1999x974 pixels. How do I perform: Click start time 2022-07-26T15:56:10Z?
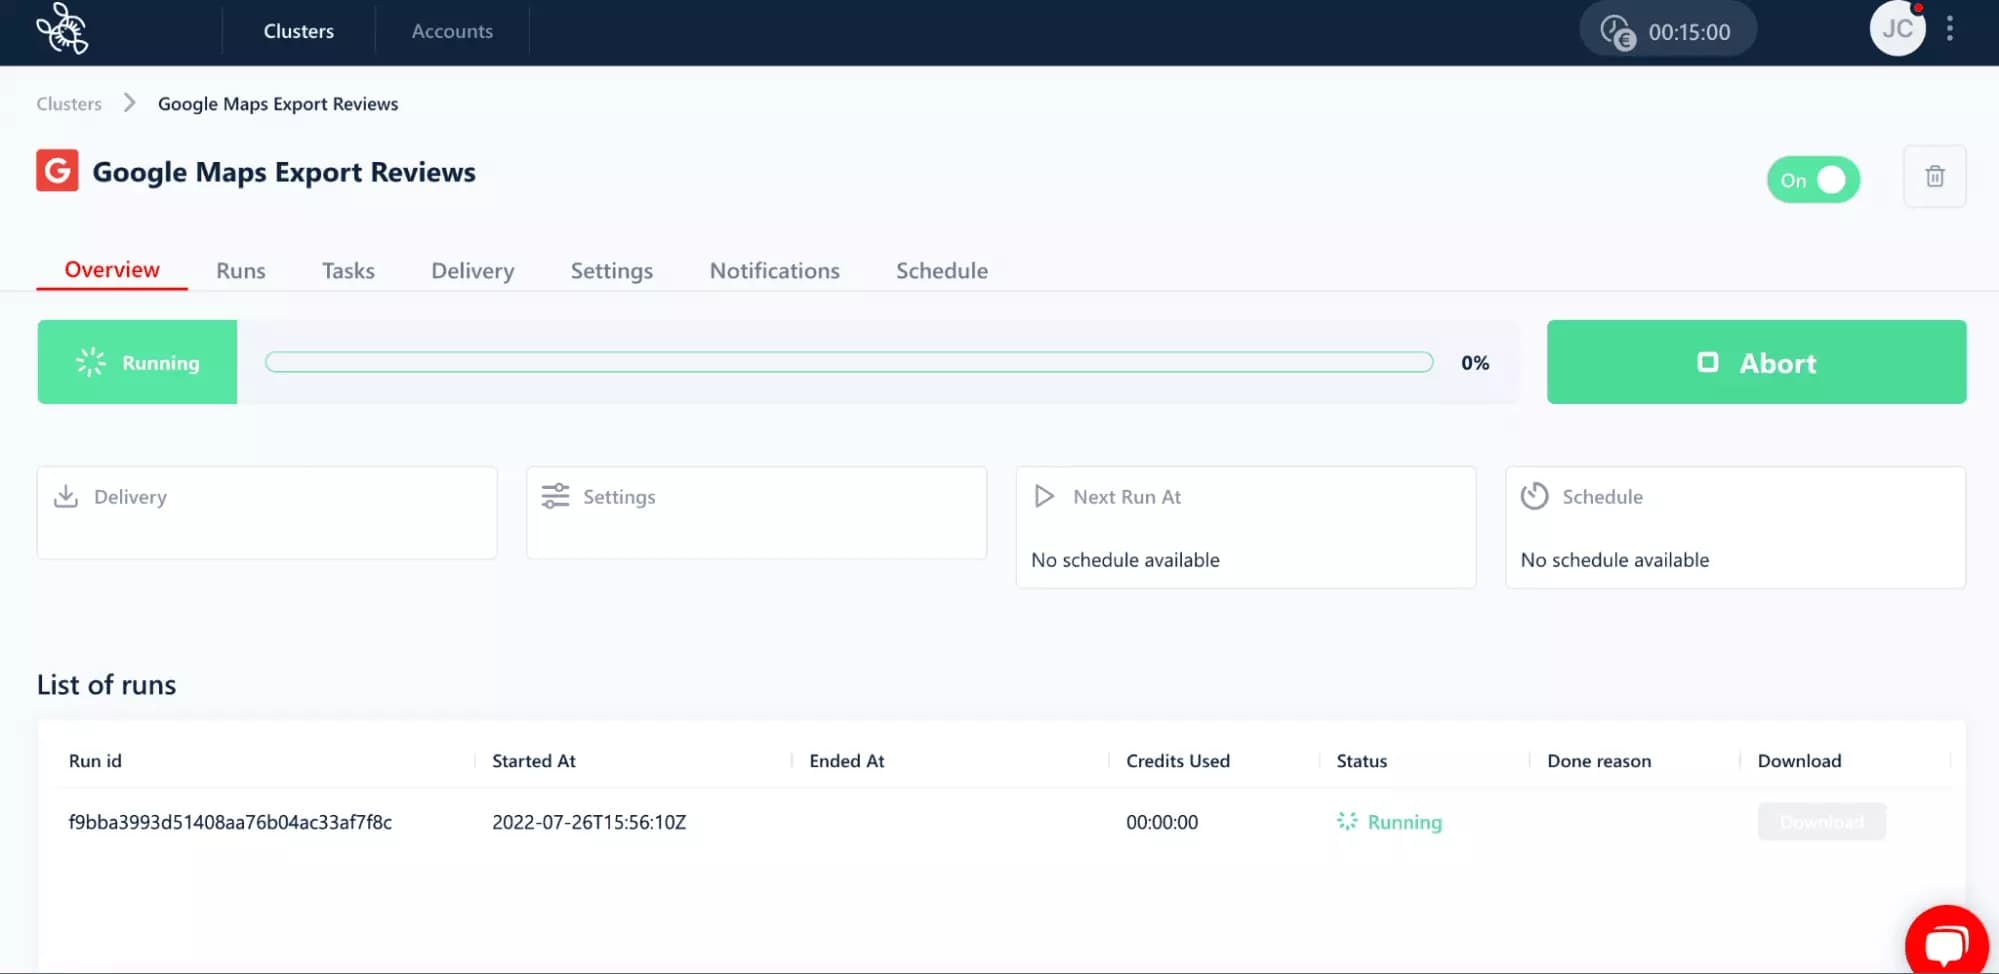click(x=589, y=822)
